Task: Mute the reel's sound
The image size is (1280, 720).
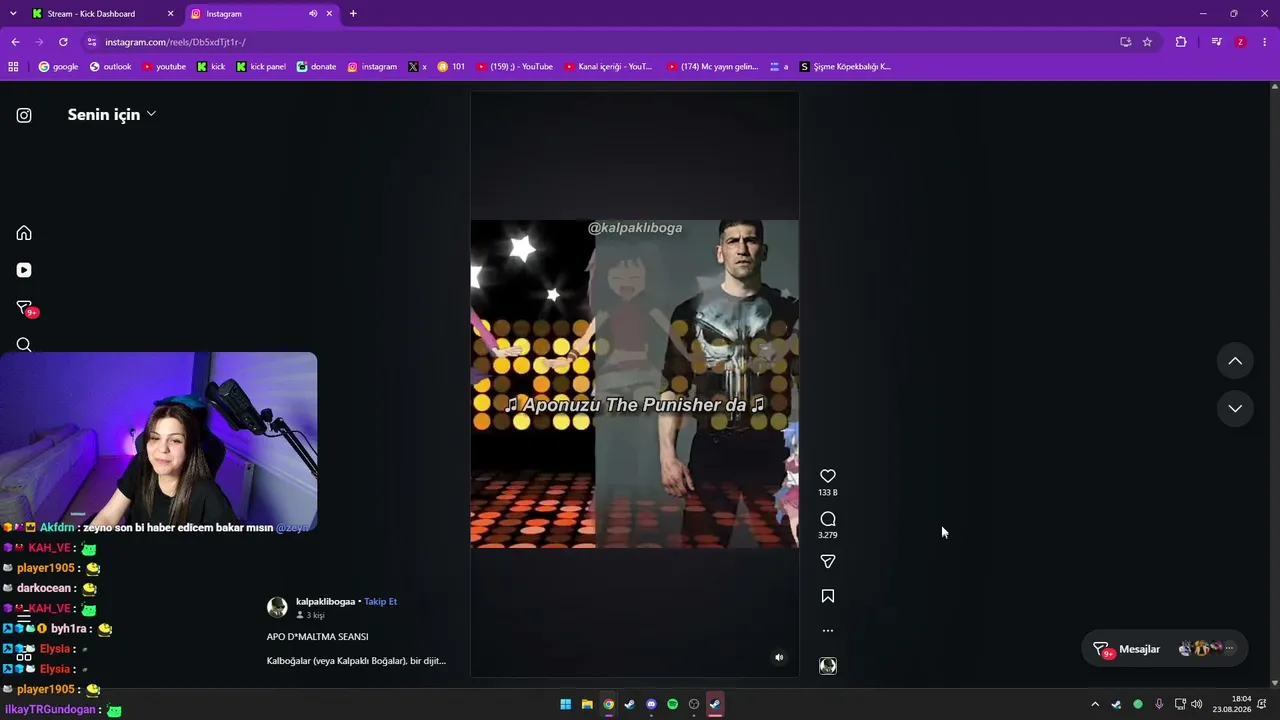Action: coord(779,658)
